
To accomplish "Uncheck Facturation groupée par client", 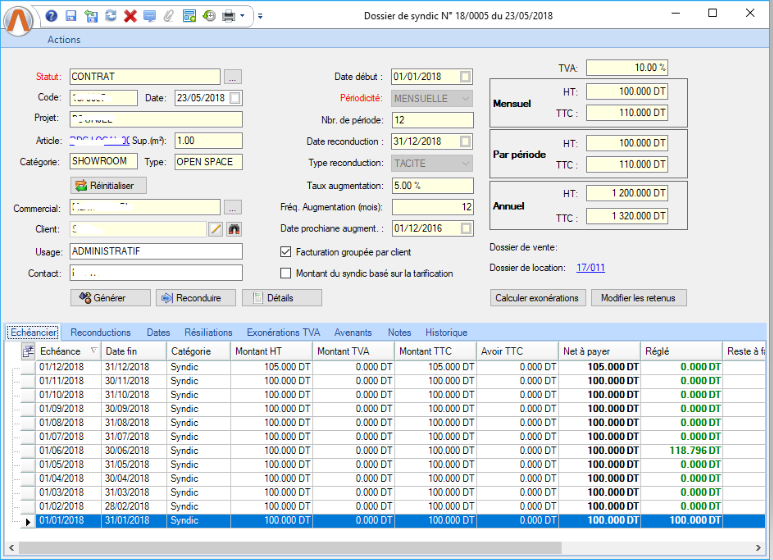I will (286, 252).
